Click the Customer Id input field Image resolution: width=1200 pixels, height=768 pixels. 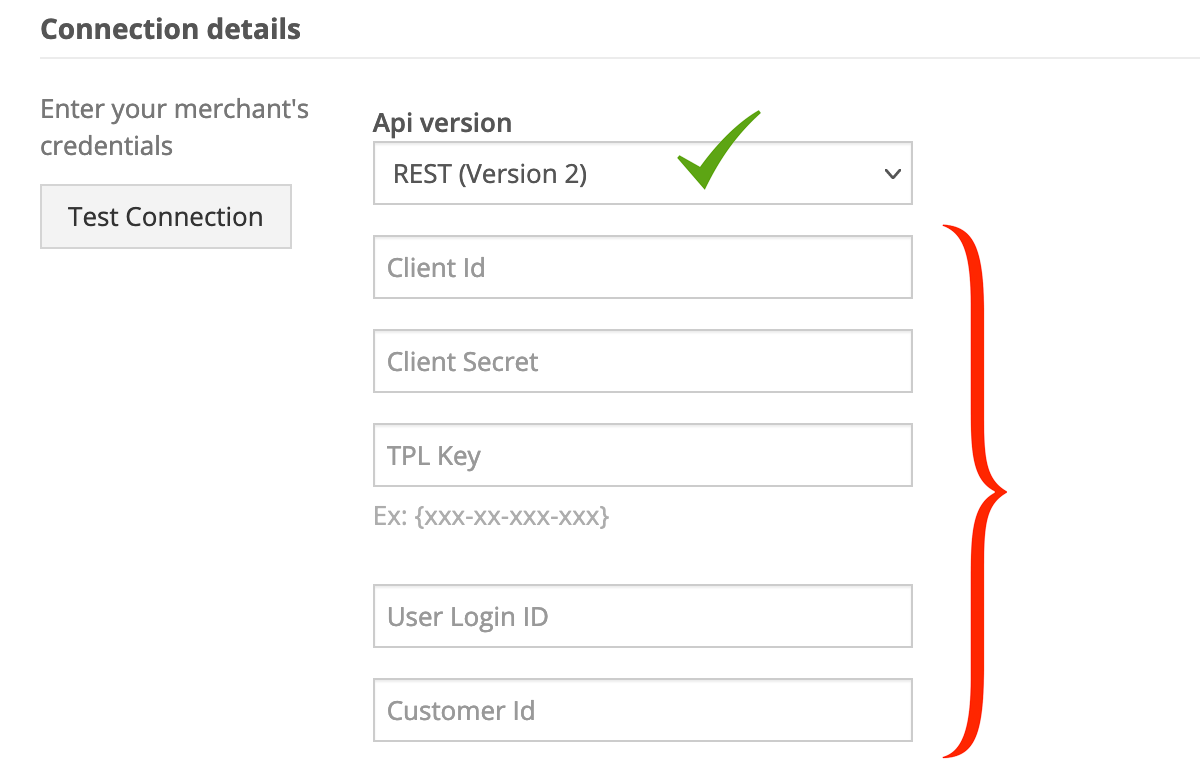pos(643,710)
